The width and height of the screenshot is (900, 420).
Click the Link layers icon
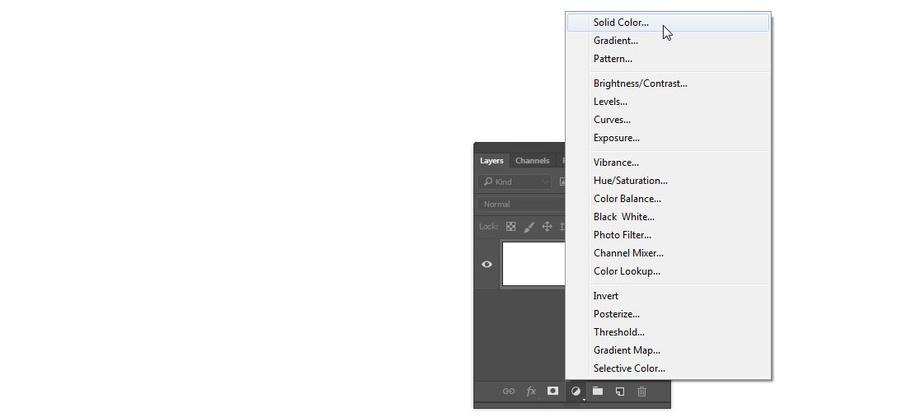508,392
